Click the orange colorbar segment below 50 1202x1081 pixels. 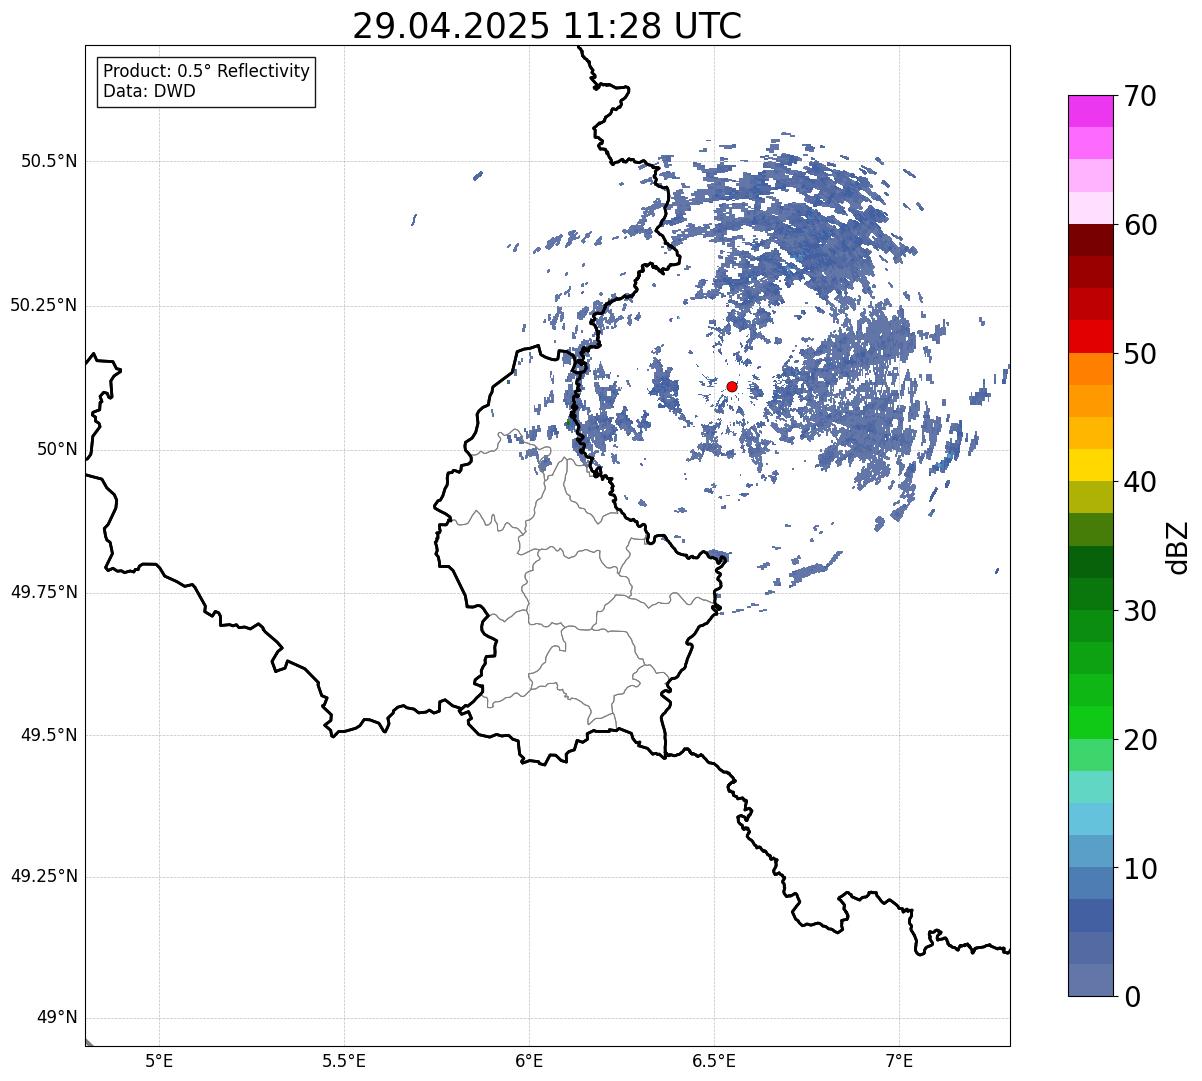tap(1091, 369)
